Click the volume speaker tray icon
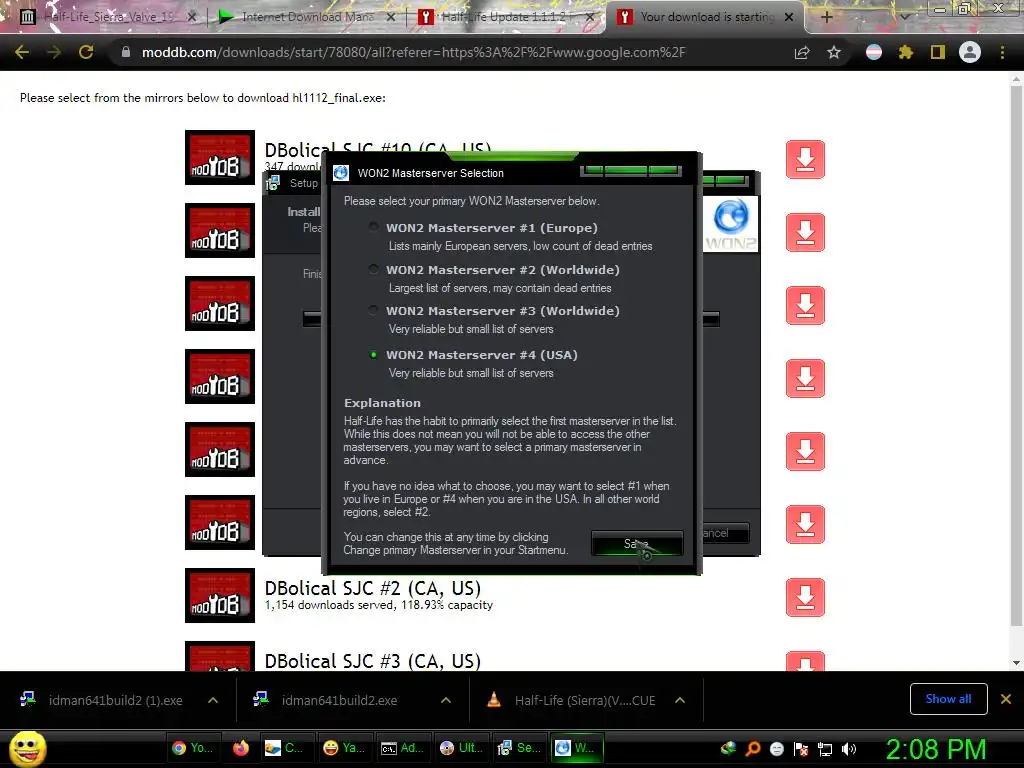The width and height of the screenshot is (1024, 768). coord(849,749)
